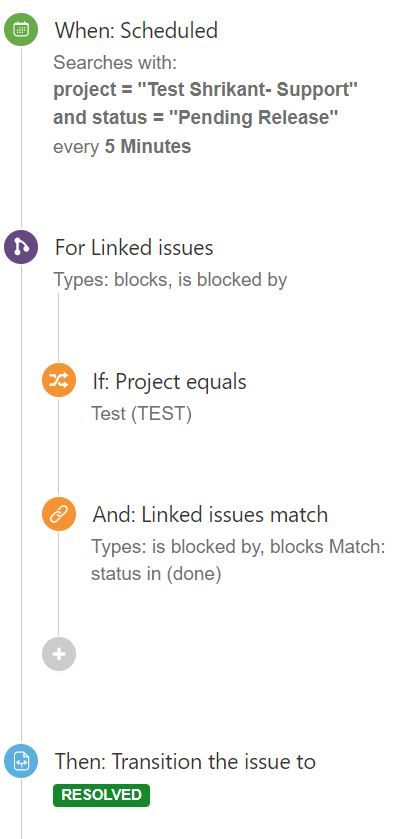This screenshot has width=407, height=839.
Task: Select the purple Linked issues branch icon
Action: tap(21, 247)
